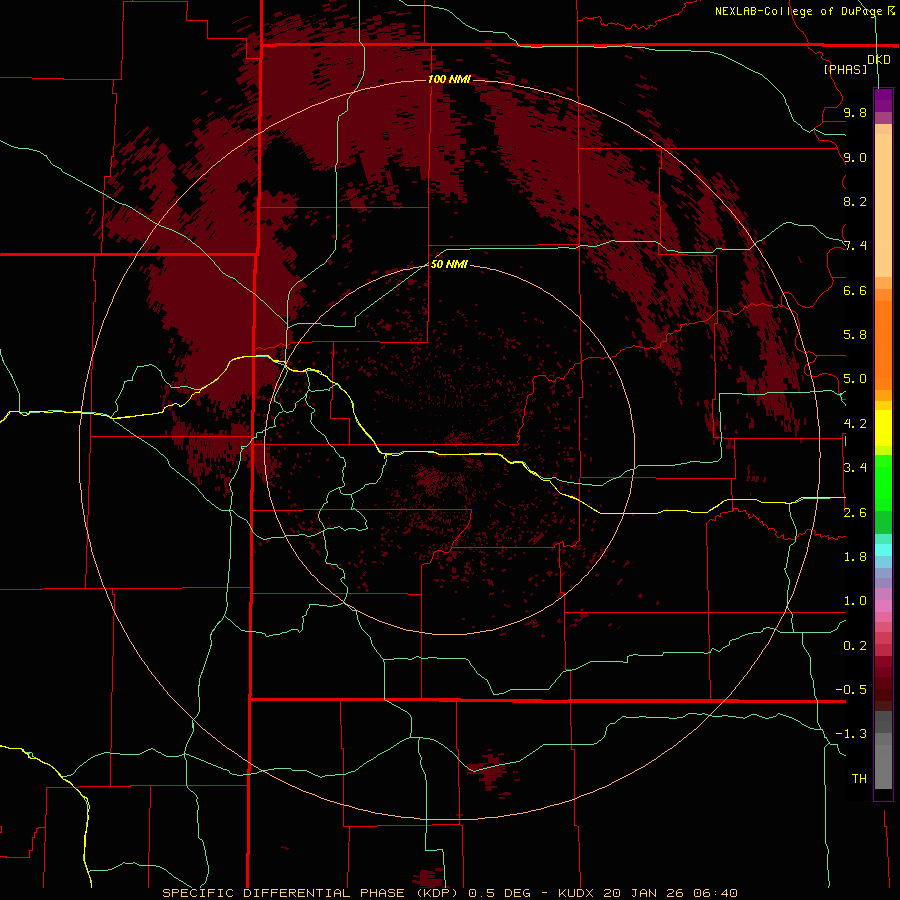Click the 5.0 legend value

(855, 379)
